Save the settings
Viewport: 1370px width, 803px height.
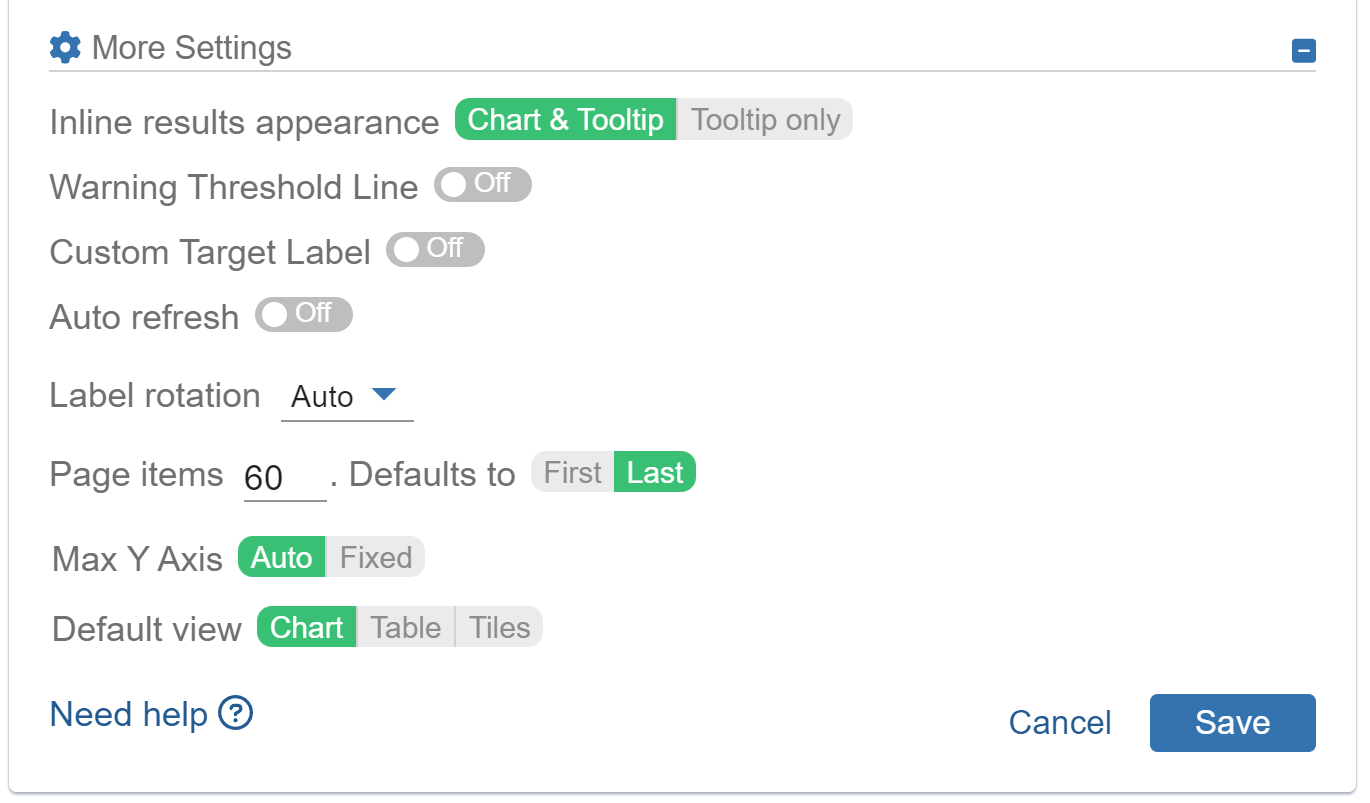pos(1232,722)
